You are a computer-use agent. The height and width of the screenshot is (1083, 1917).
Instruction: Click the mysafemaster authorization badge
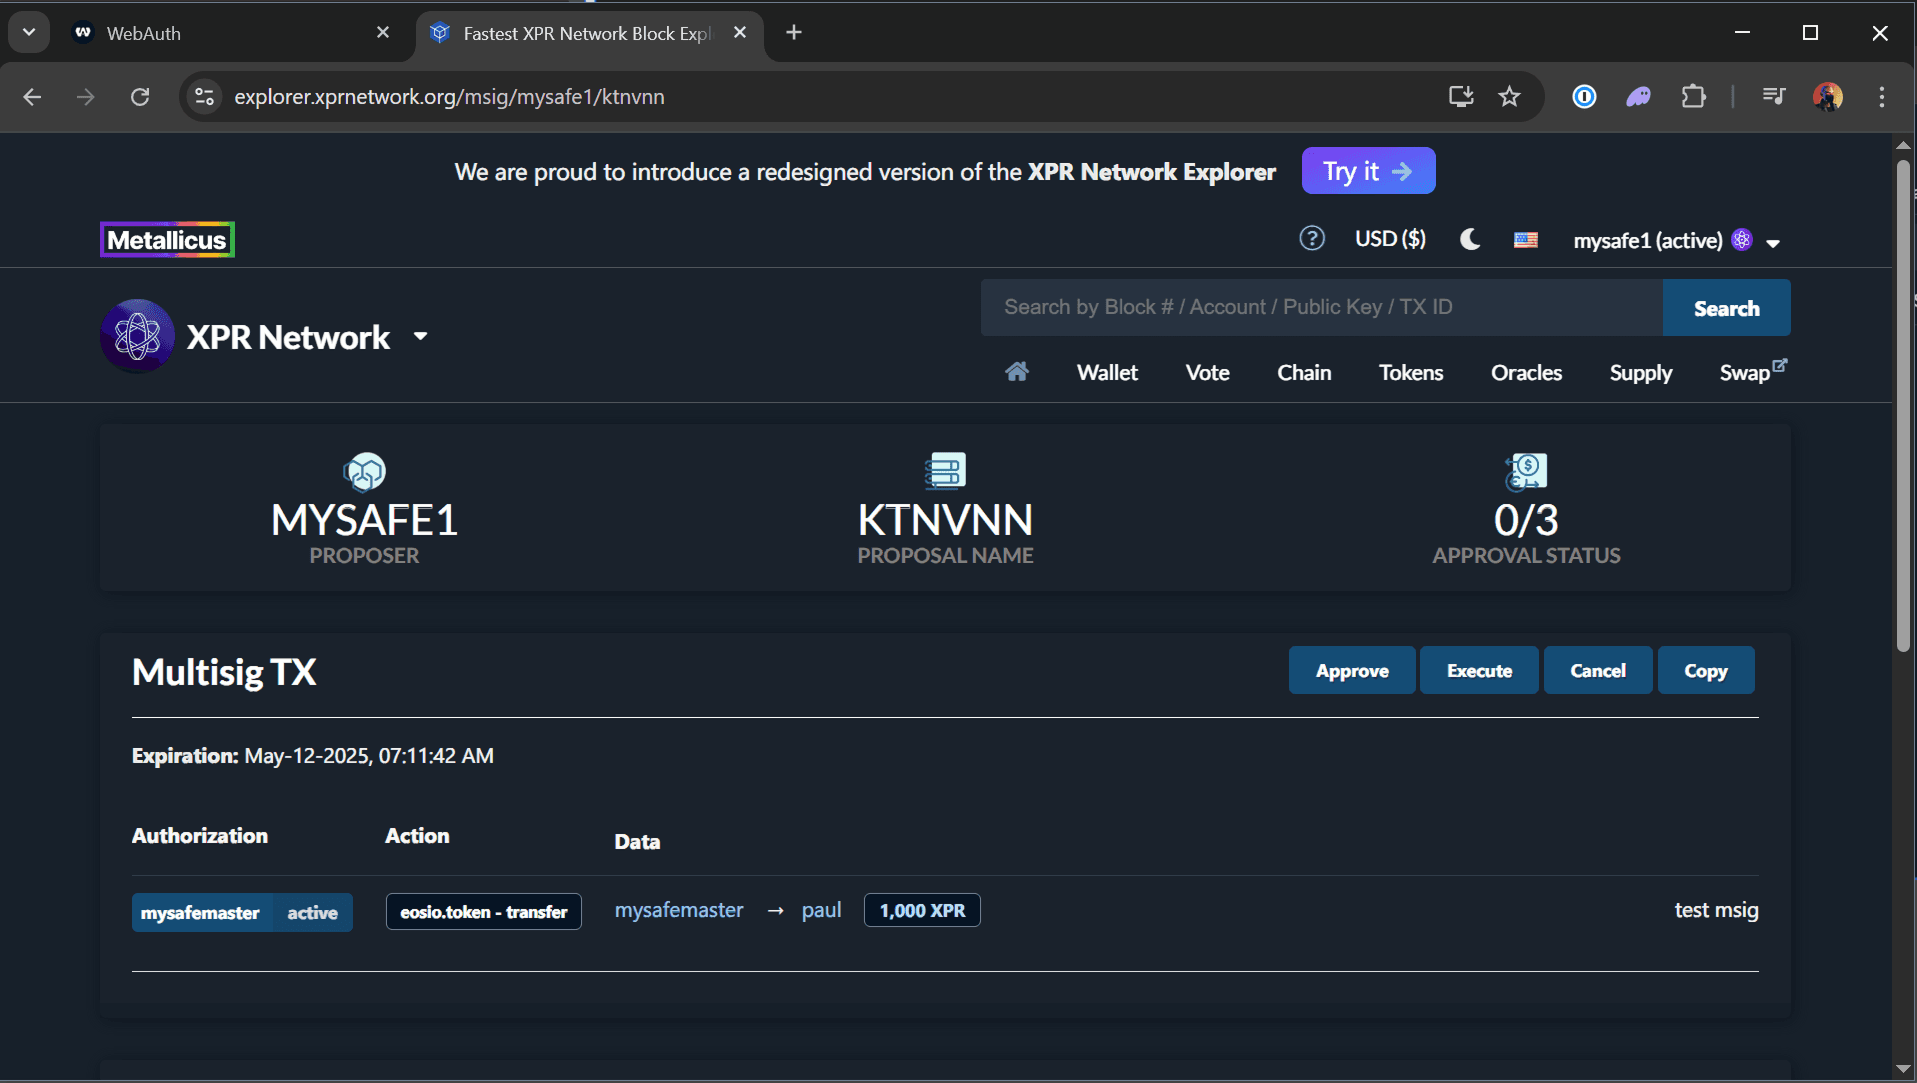point(200,913)
